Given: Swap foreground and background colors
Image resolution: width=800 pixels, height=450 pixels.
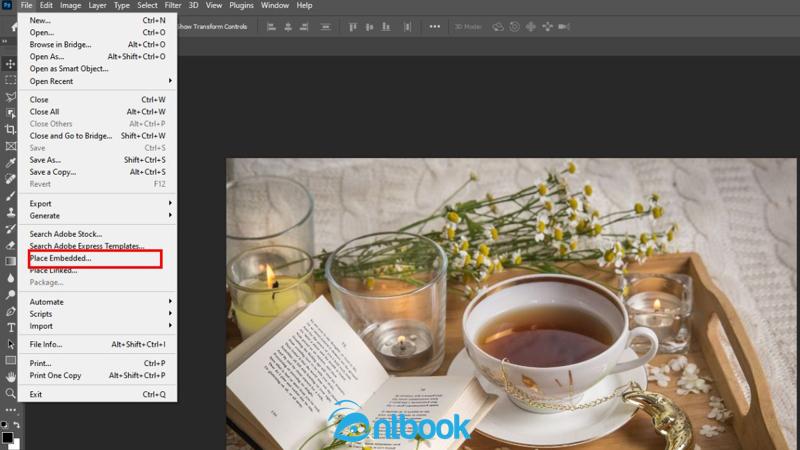Looking at the screenshot, I should pos(17,424).
